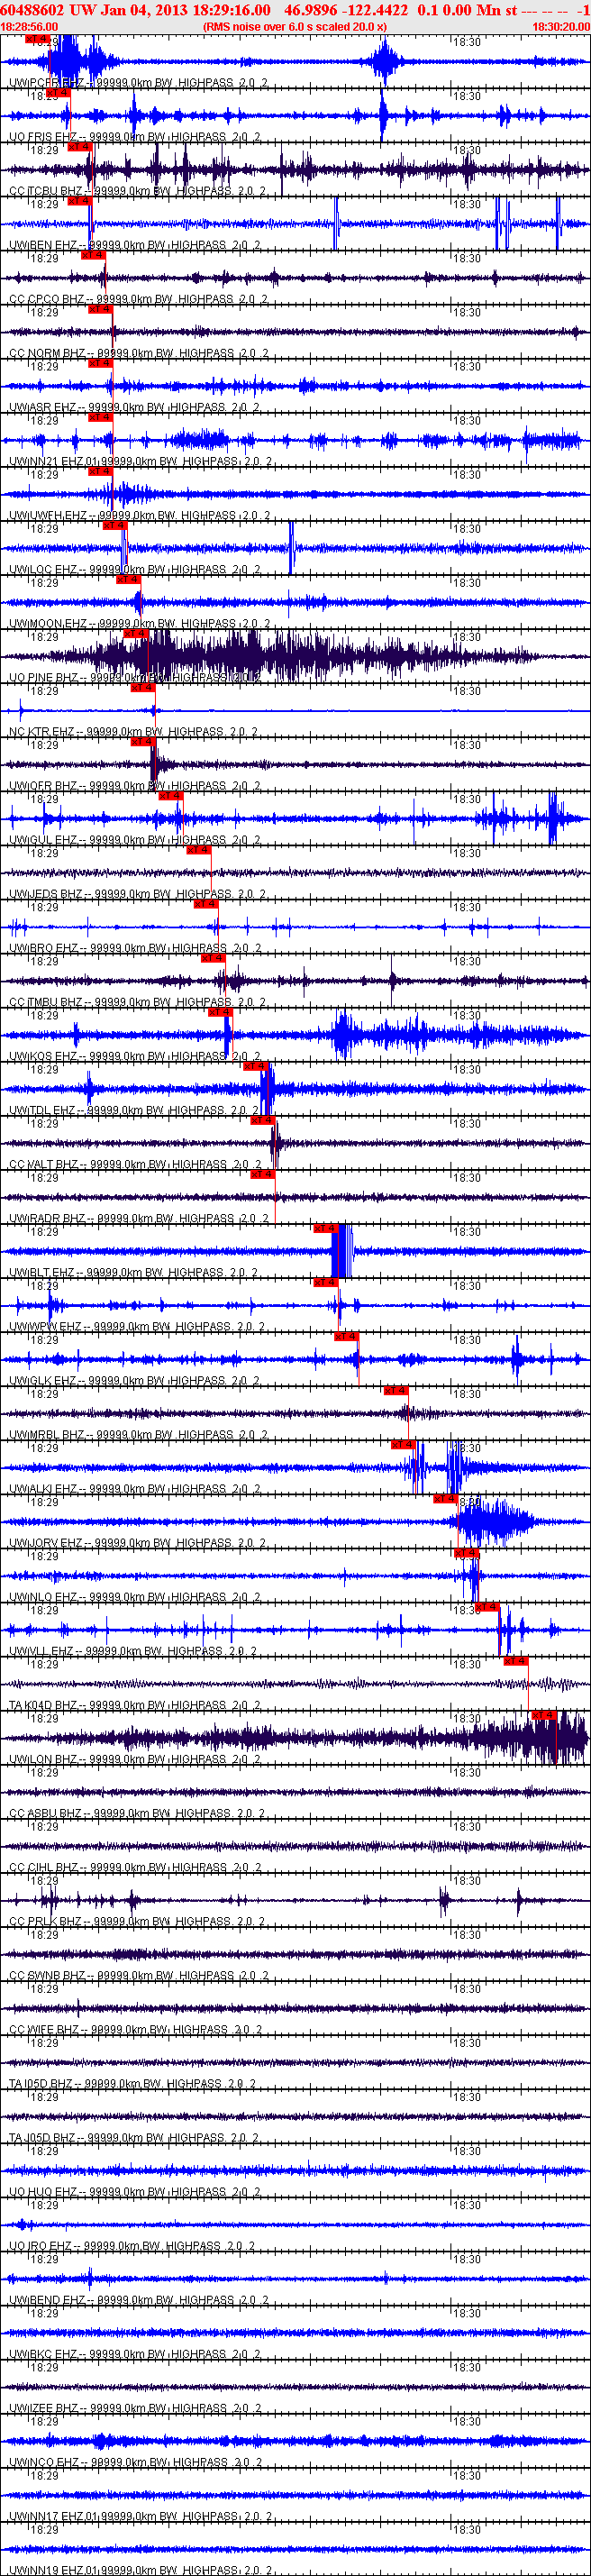Select the pick marker on the TA K04D trace
The width and height of the screenshot is (591, 2576).
(x=515, y=1661)
